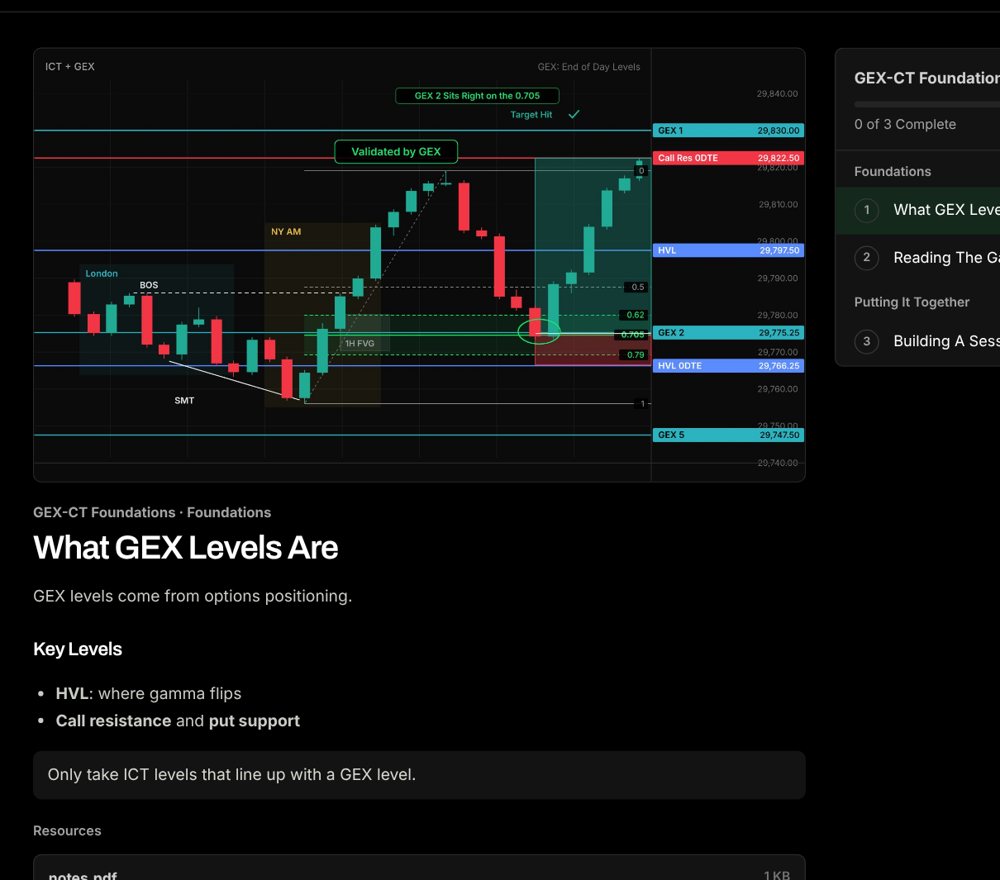The height and width of the screenshot is (880, 1000).
Task: Click the 'Putting It Together' section header
Action: tap(911, 302)
